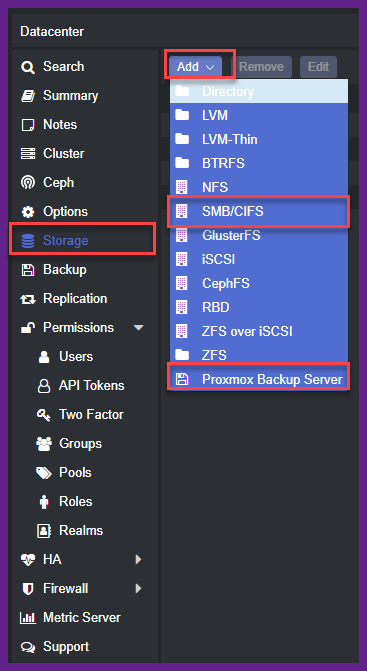Click the Firewall shield icon
Screen dimensions: 367x671
click(x=28, y=589)
